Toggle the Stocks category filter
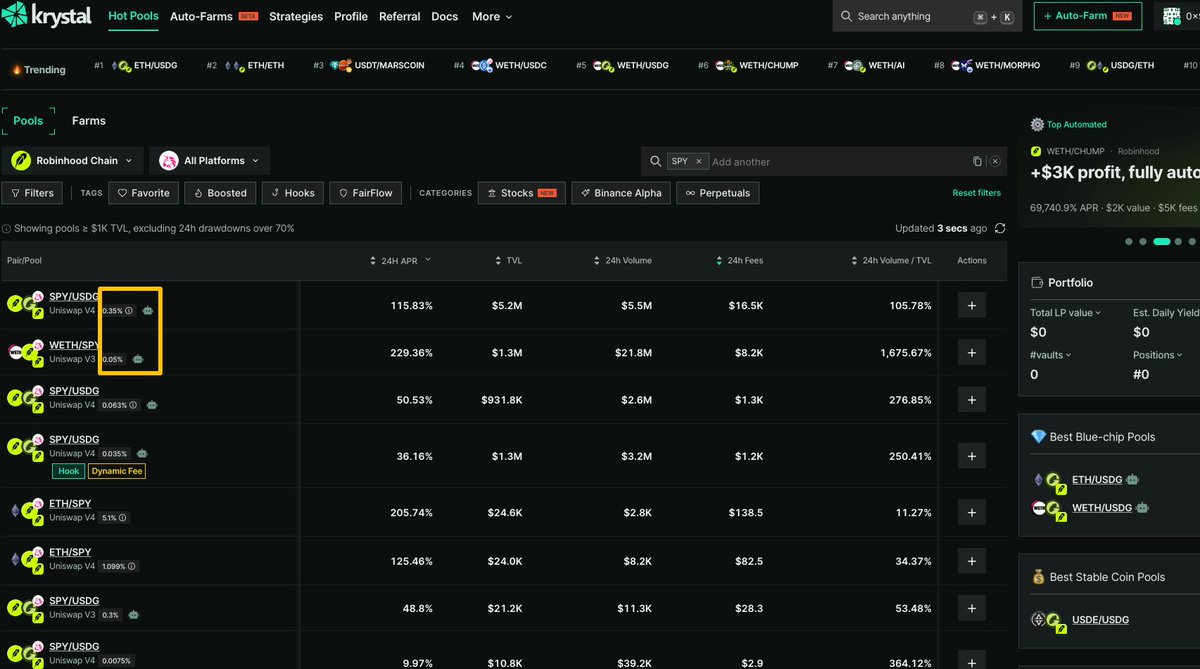 (x=522, y=193)
